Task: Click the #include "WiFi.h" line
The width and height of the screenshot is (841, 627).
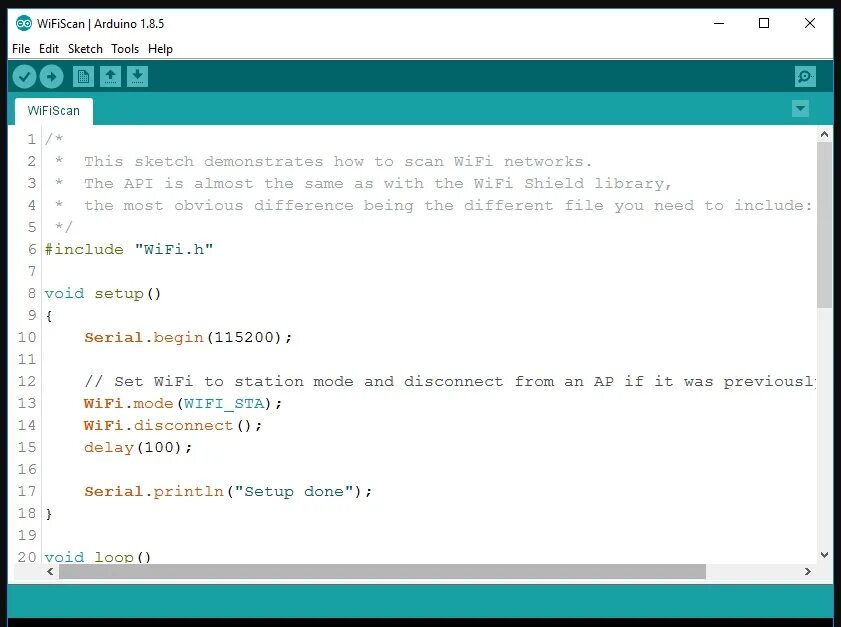Action: (129, 249)
